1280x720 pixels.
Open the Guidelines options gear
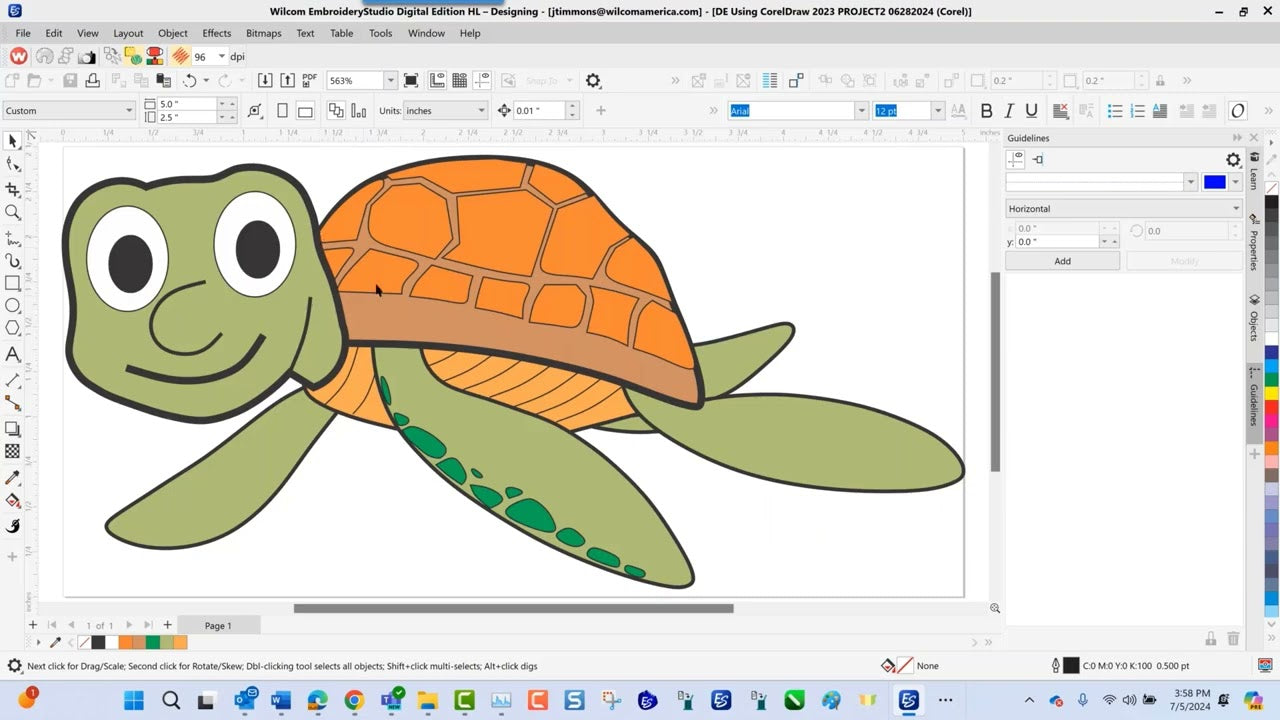click(1233, 159)
